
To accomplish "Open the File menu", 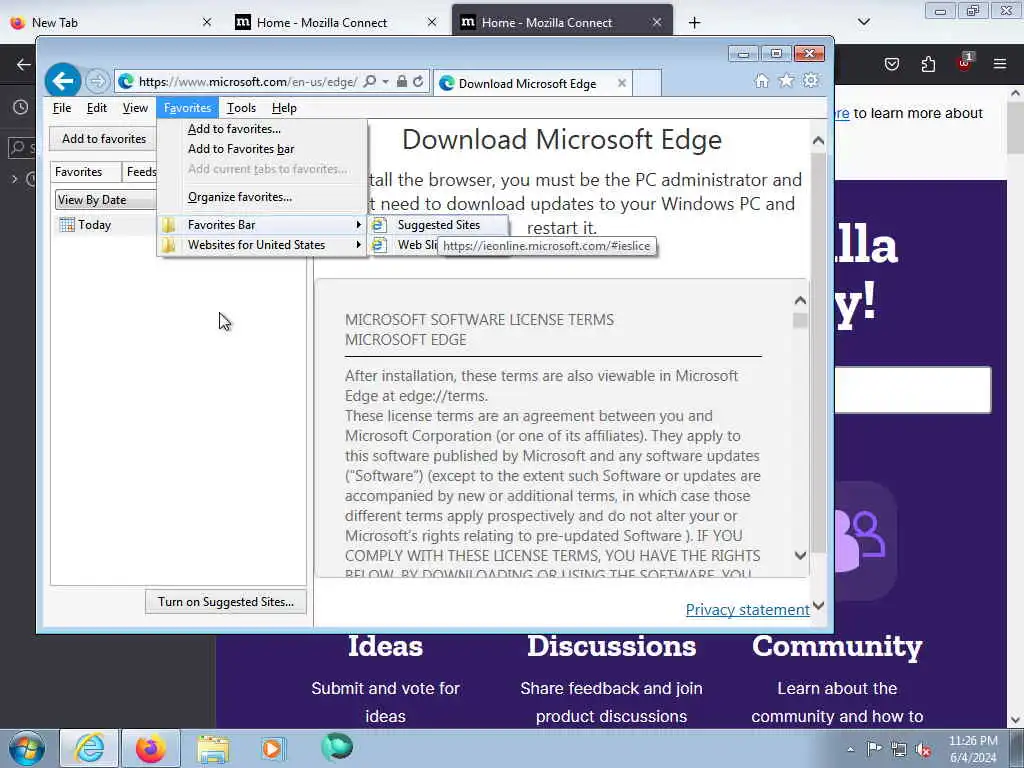I will tap(62, 108).
